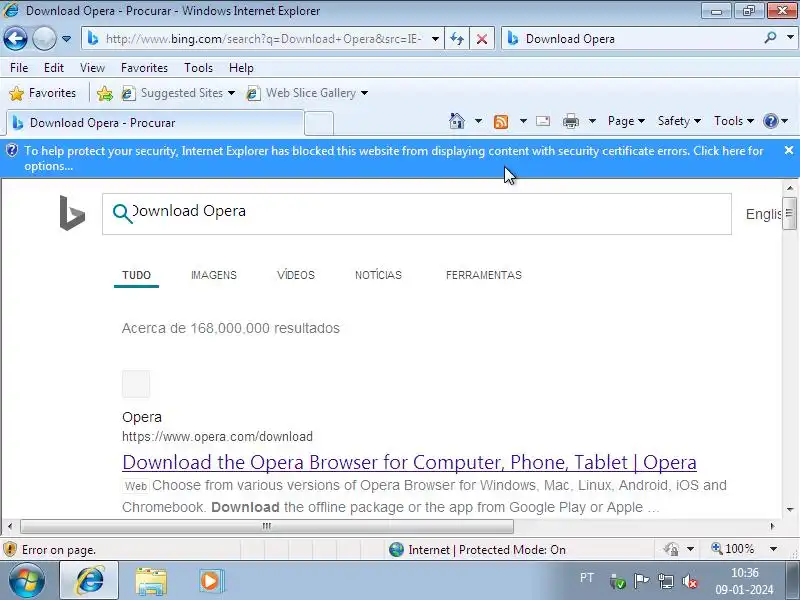Click the horizontal scrollbar right arrow
800x600 pixels.
tap(772, 526)
